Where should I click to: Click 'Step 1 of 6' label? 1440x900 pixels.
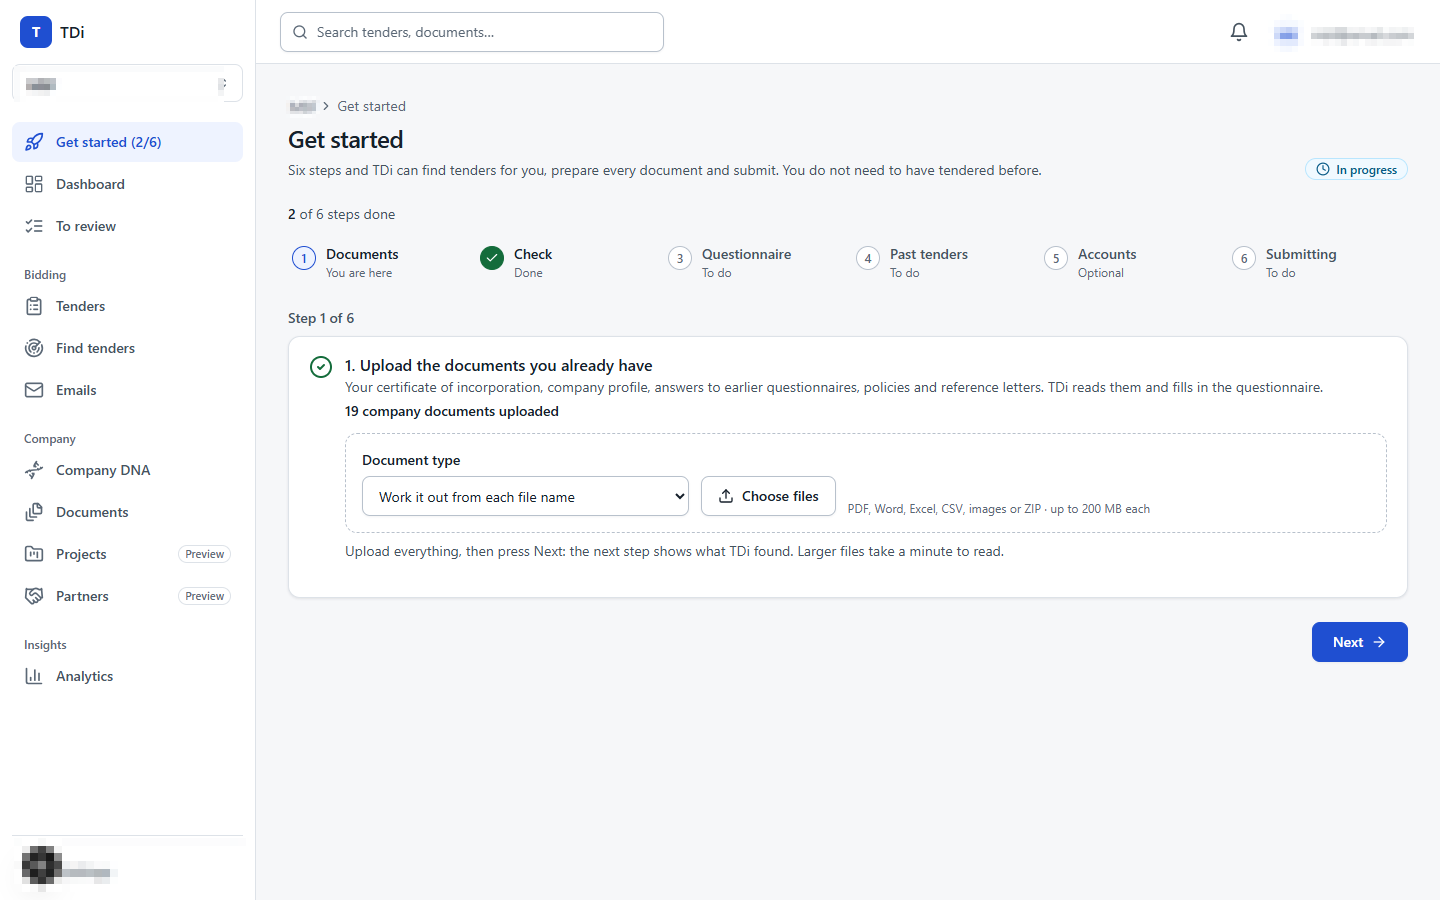[321, 318]
